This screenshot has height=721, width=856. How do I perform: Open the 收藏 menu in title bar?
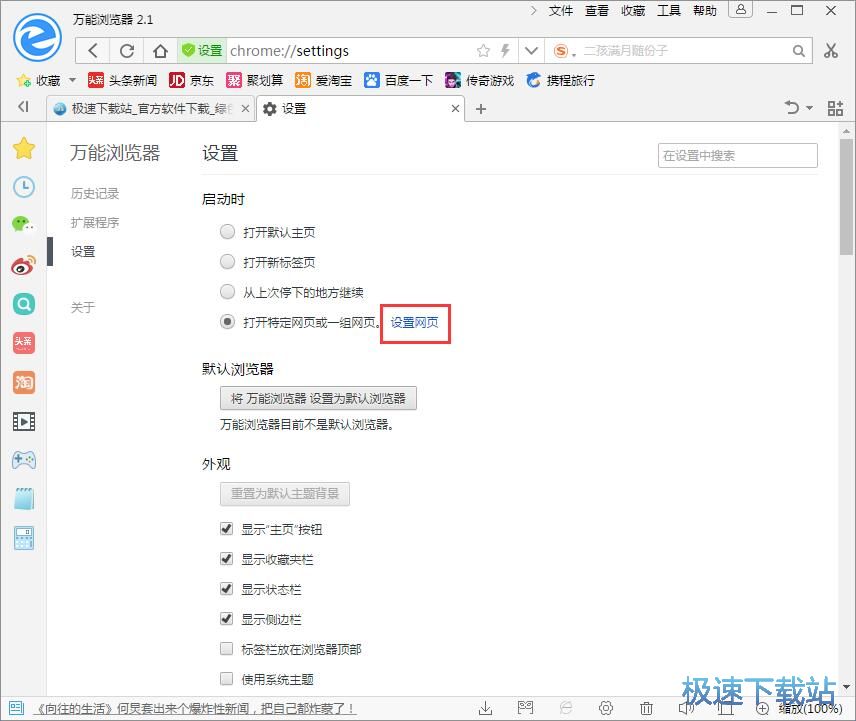click(633, 10)
